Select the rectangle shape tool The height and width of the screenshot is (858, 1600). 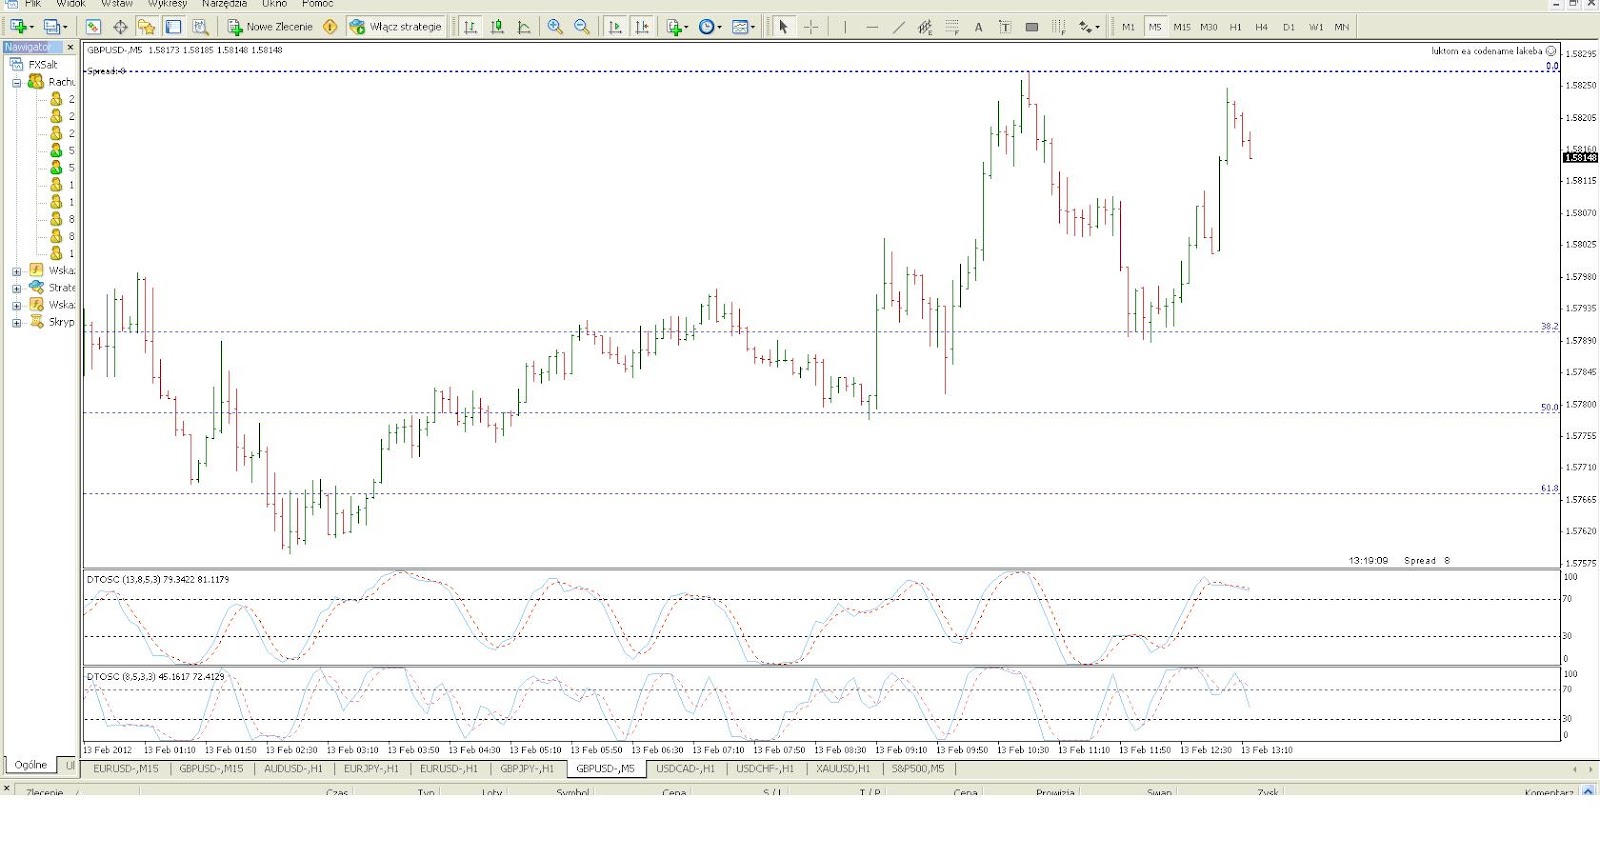(1032, 27)
